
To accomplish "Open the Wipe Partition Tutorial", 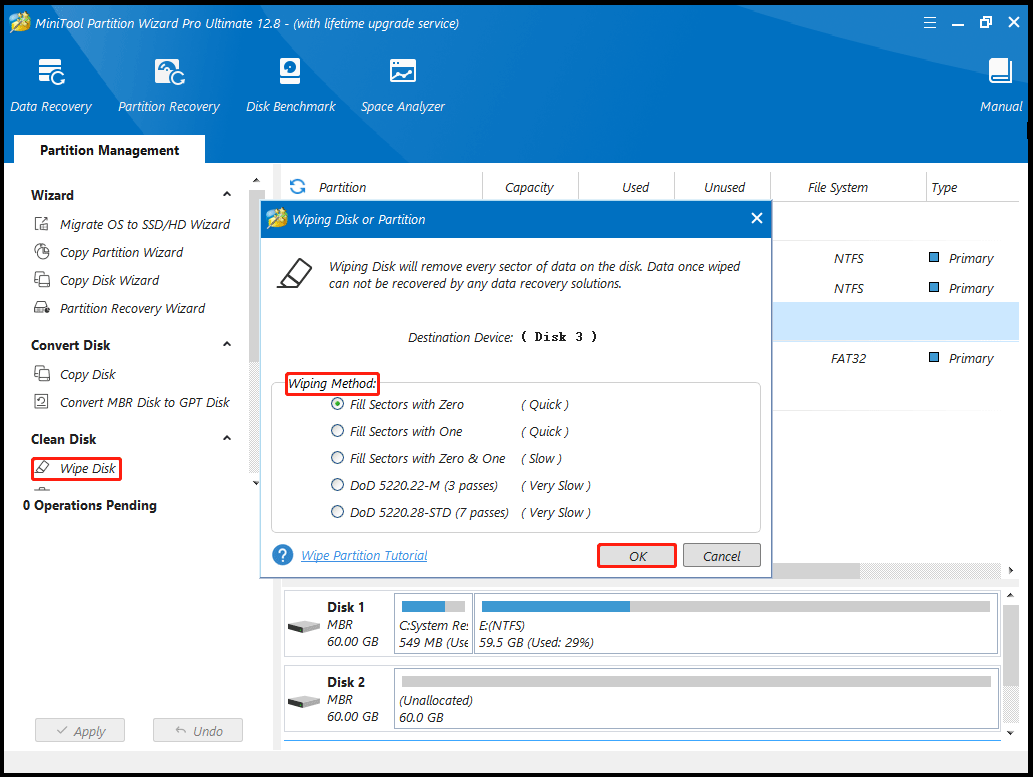I will point(364,555).
